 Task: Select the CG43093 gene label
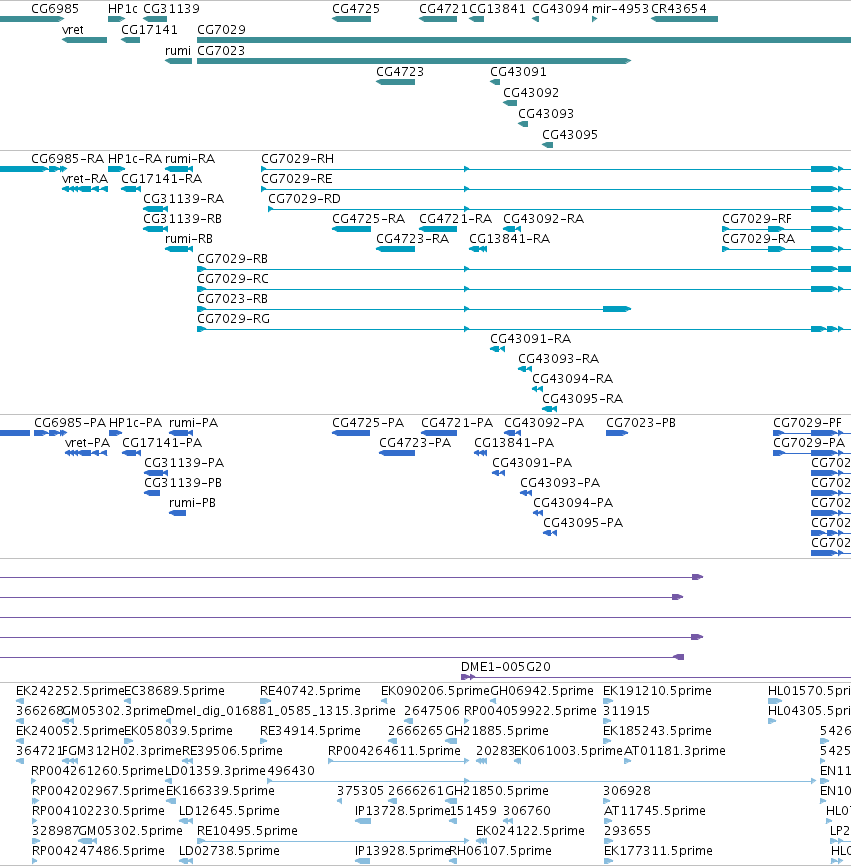coord(546,114)
